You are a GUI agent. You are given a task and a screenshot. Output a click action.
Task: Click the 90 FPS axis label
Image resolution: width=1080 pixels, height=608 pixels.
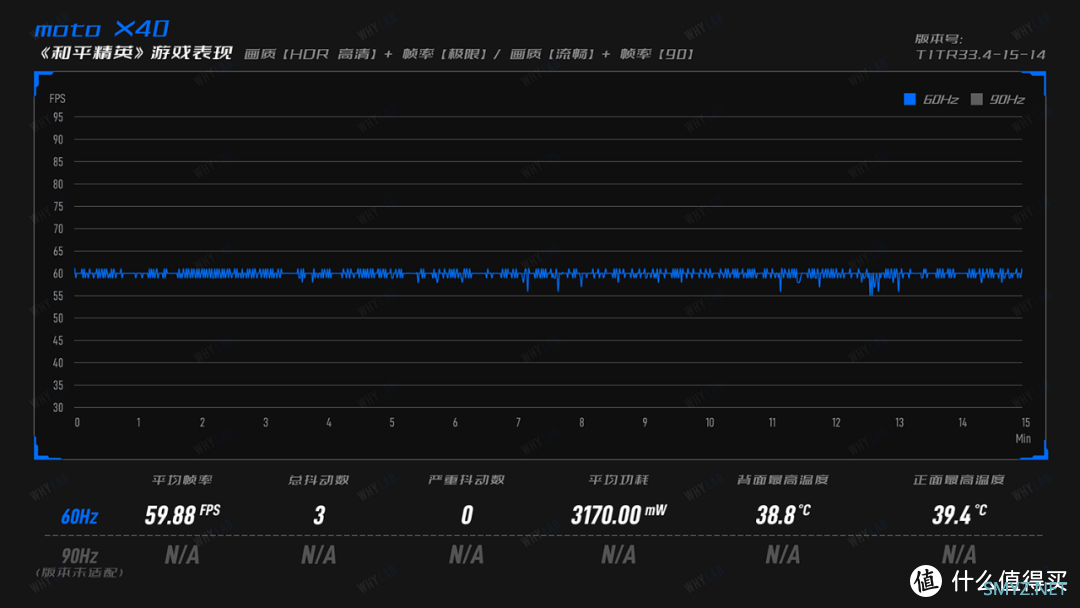58,140
